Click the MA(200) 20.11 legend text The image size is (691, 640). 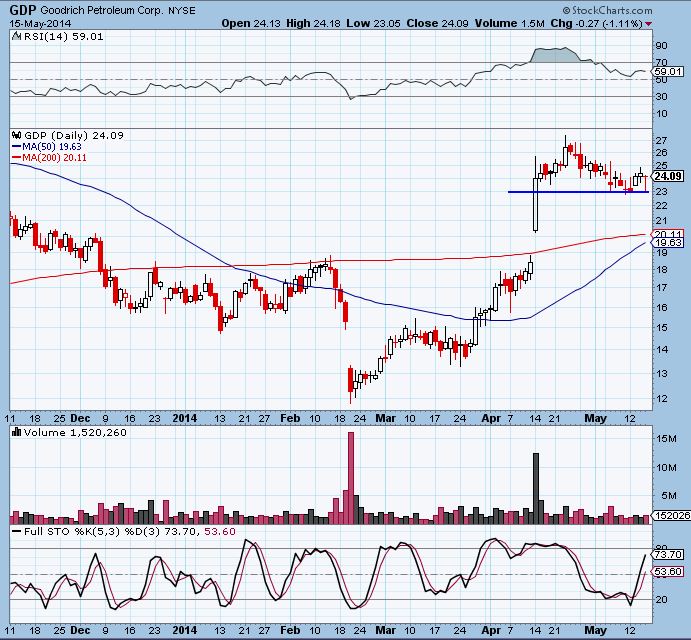(54, 158)
